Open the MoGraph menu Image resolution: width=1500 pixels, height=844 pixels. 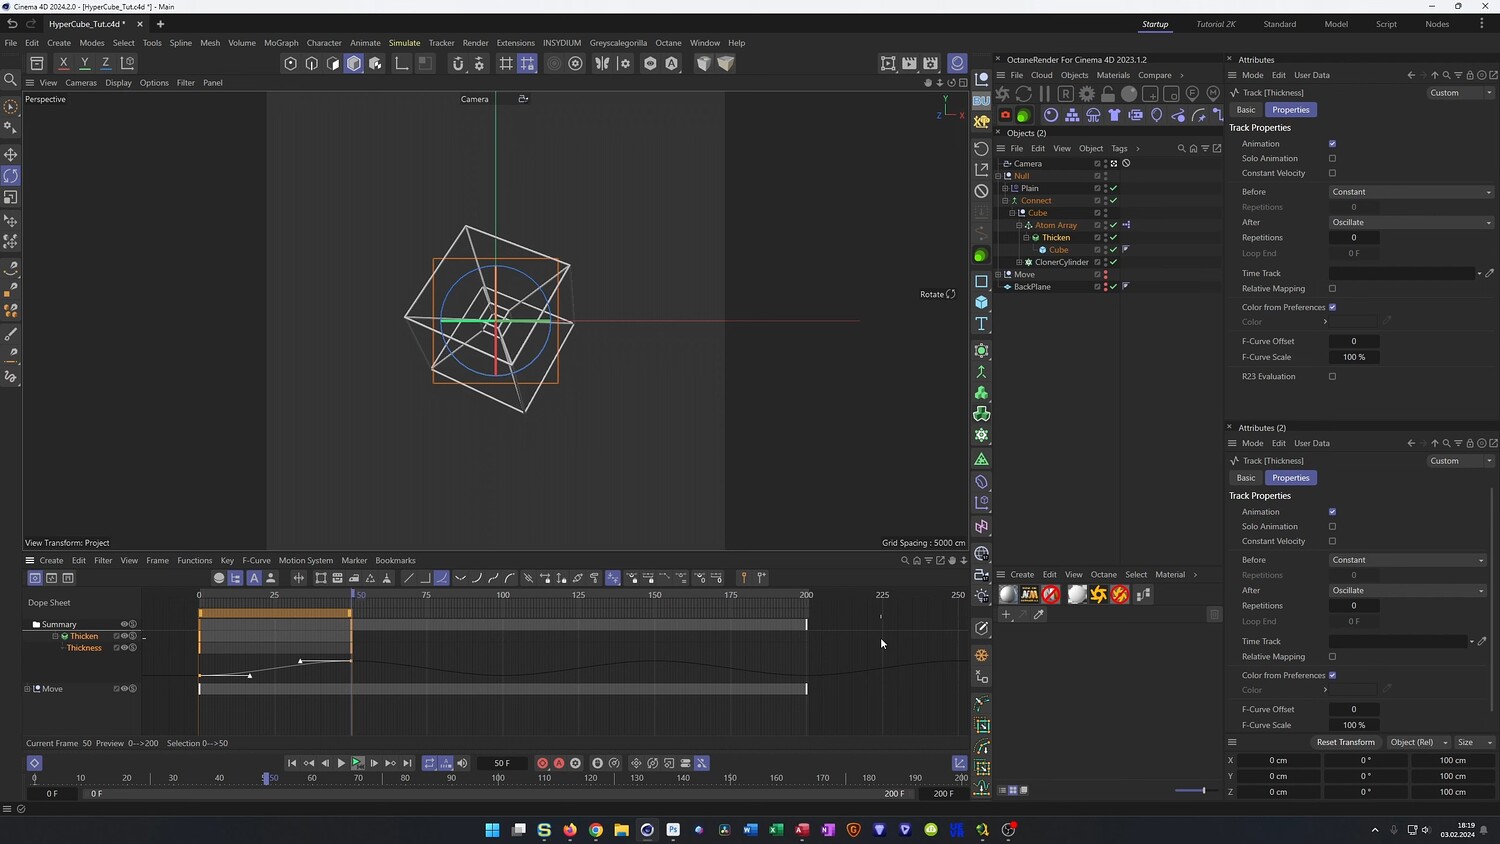coord(281,43)
